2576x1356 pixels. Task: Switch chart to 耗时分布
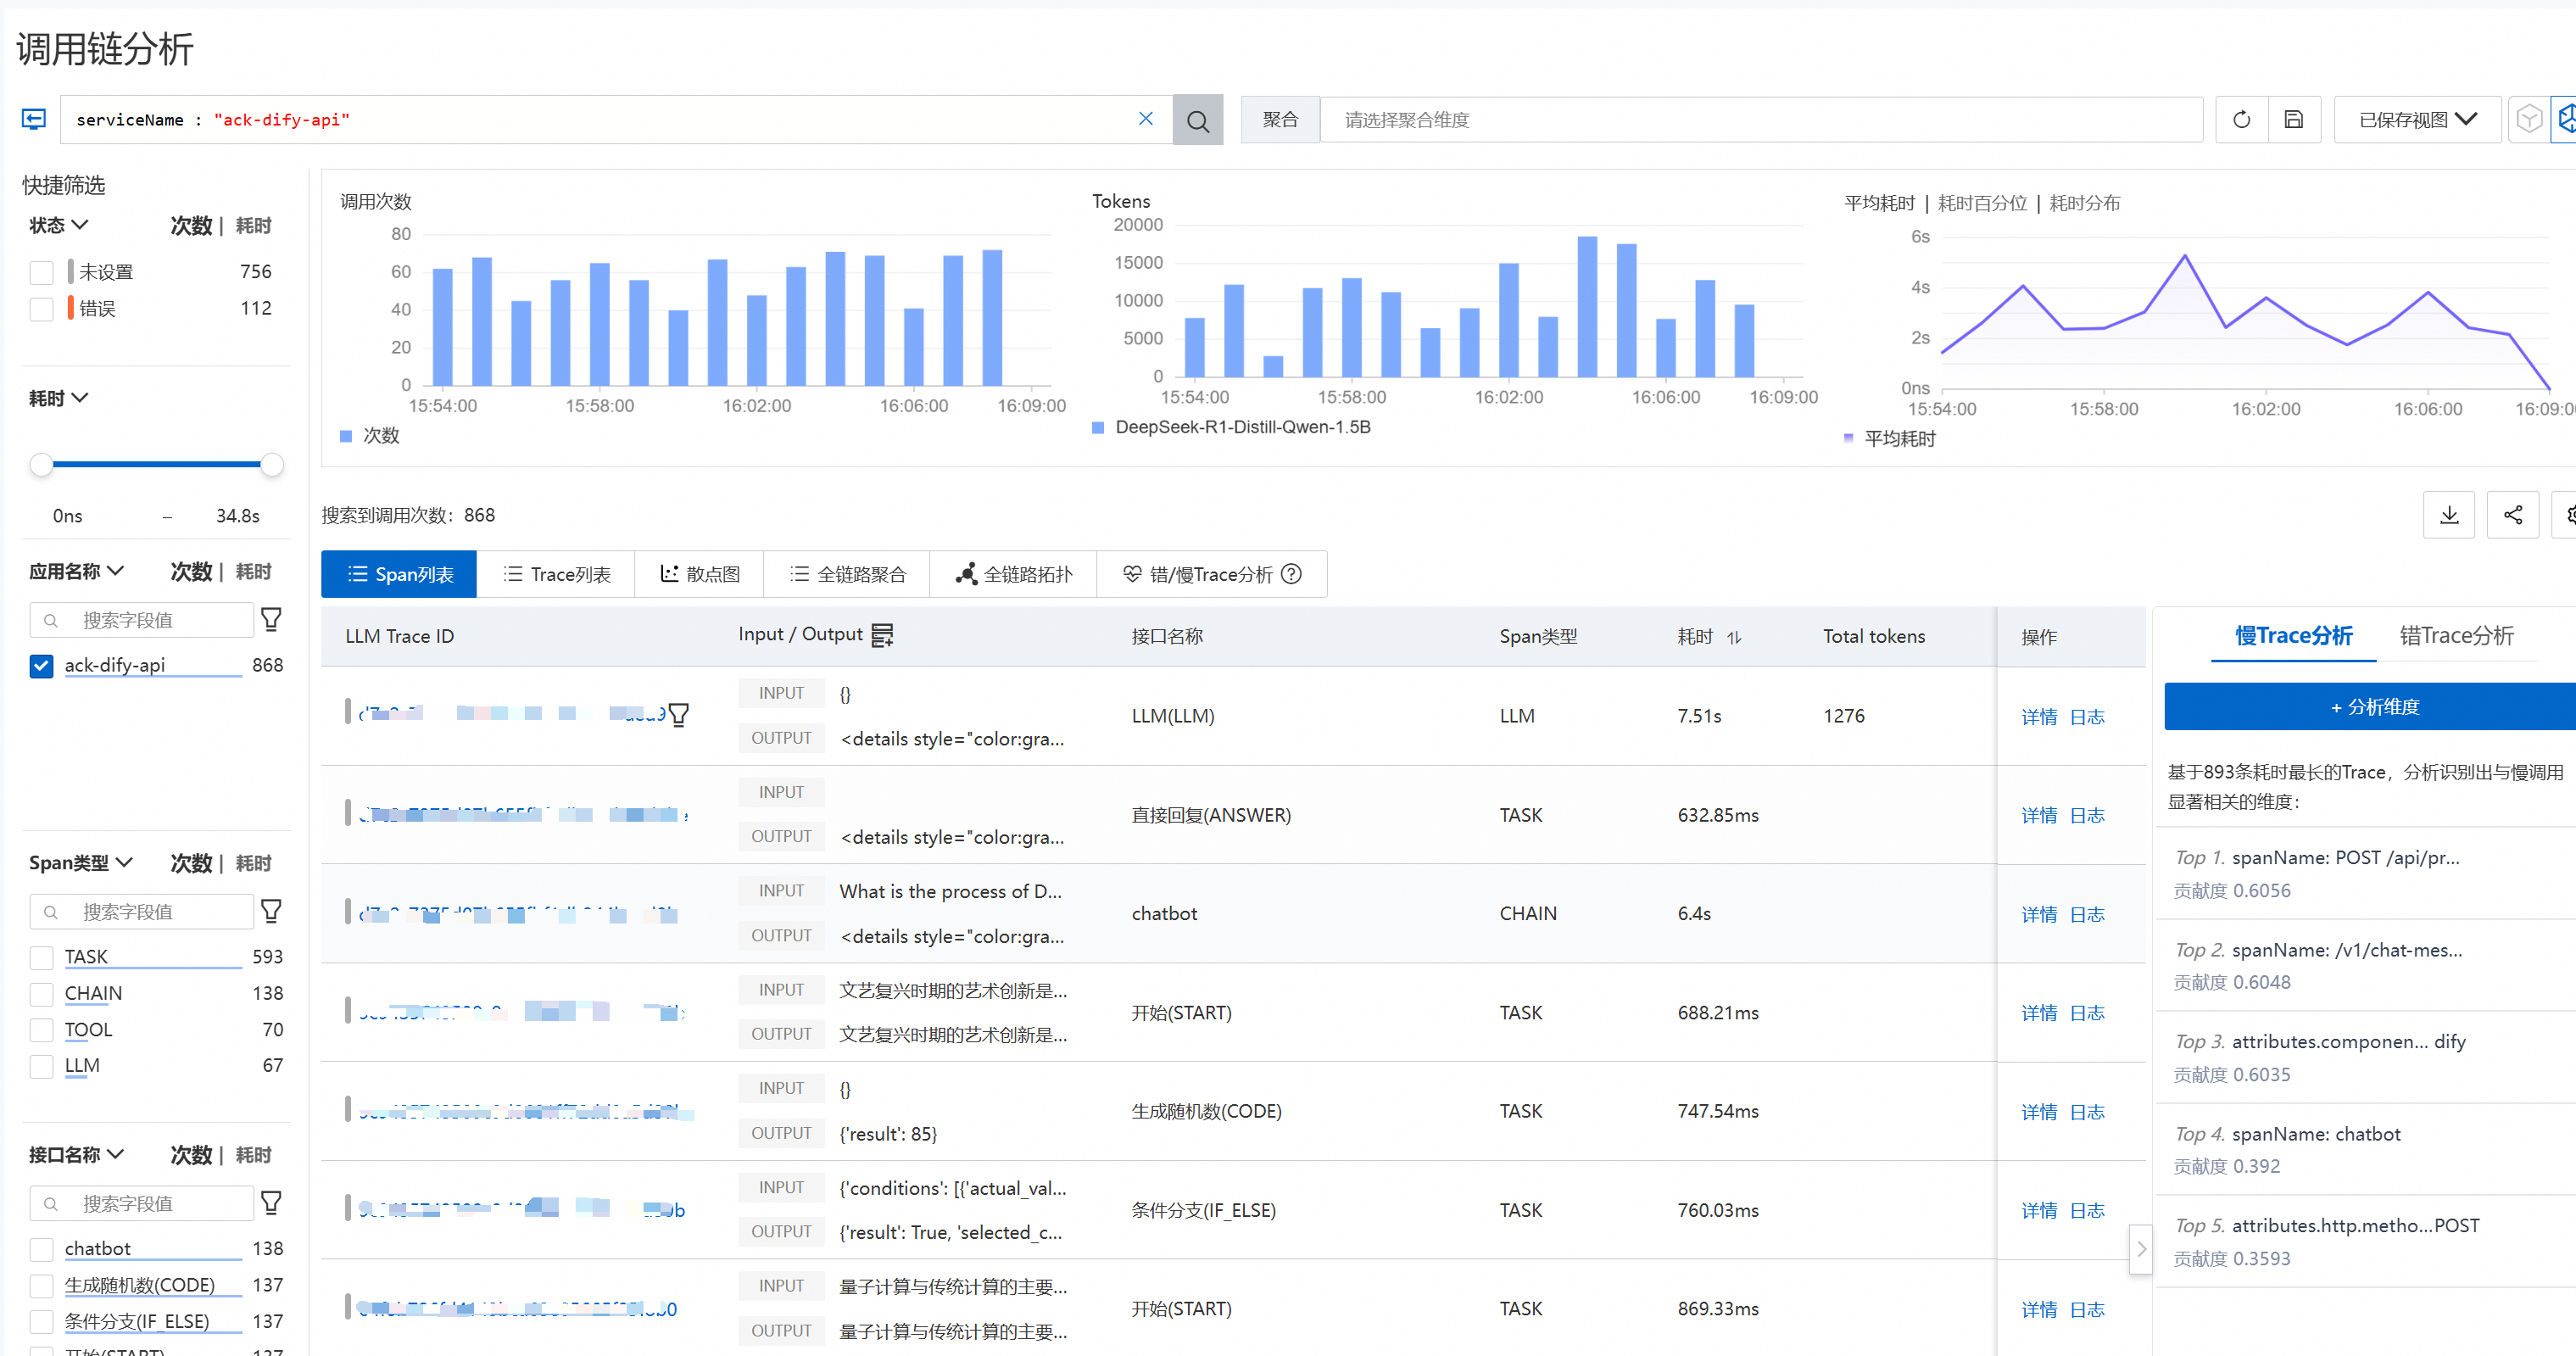[2084, 203]
